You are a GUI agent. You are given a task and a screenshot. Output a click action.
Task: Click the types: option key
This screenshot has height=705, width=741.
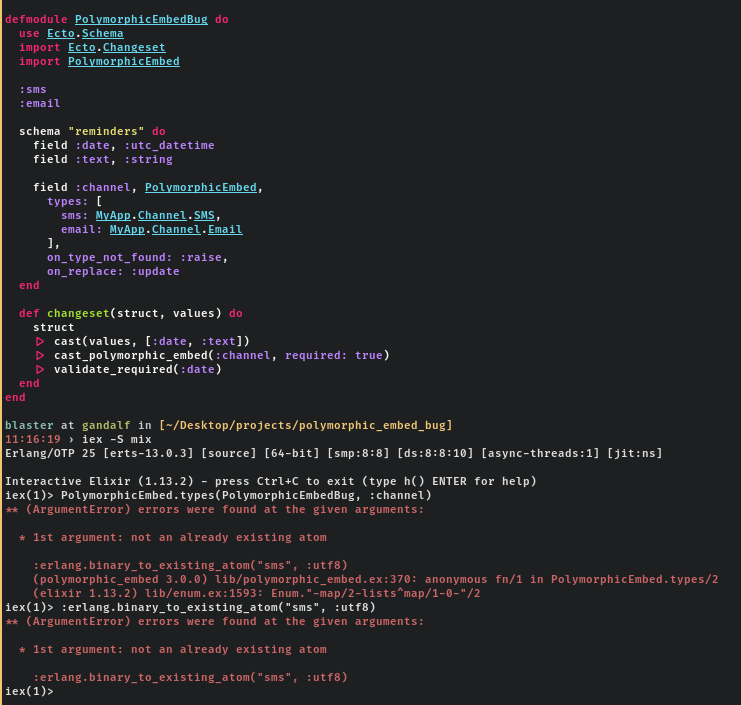68,201
